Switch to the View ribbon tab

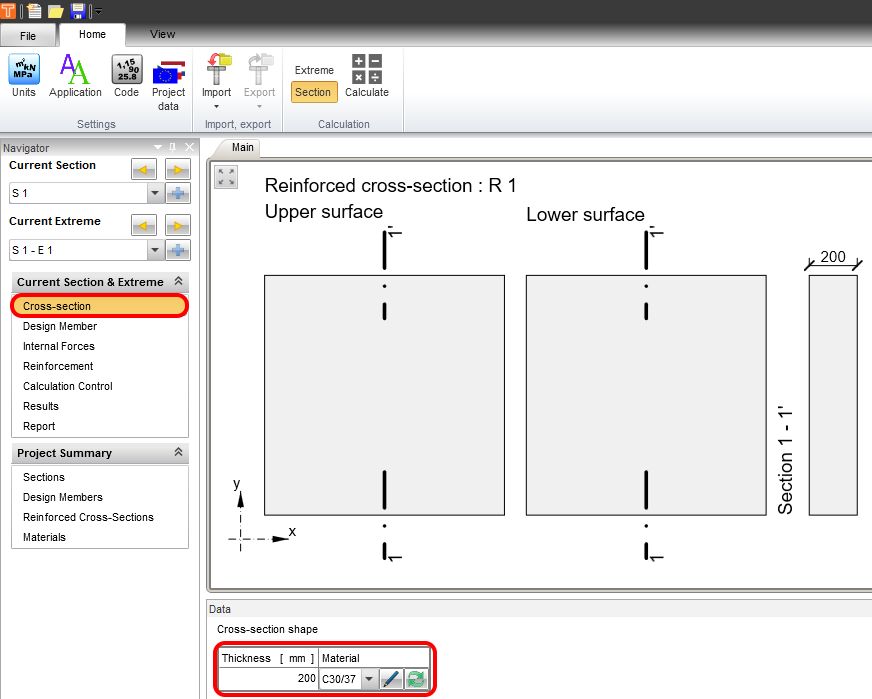[x=161, y=33]
